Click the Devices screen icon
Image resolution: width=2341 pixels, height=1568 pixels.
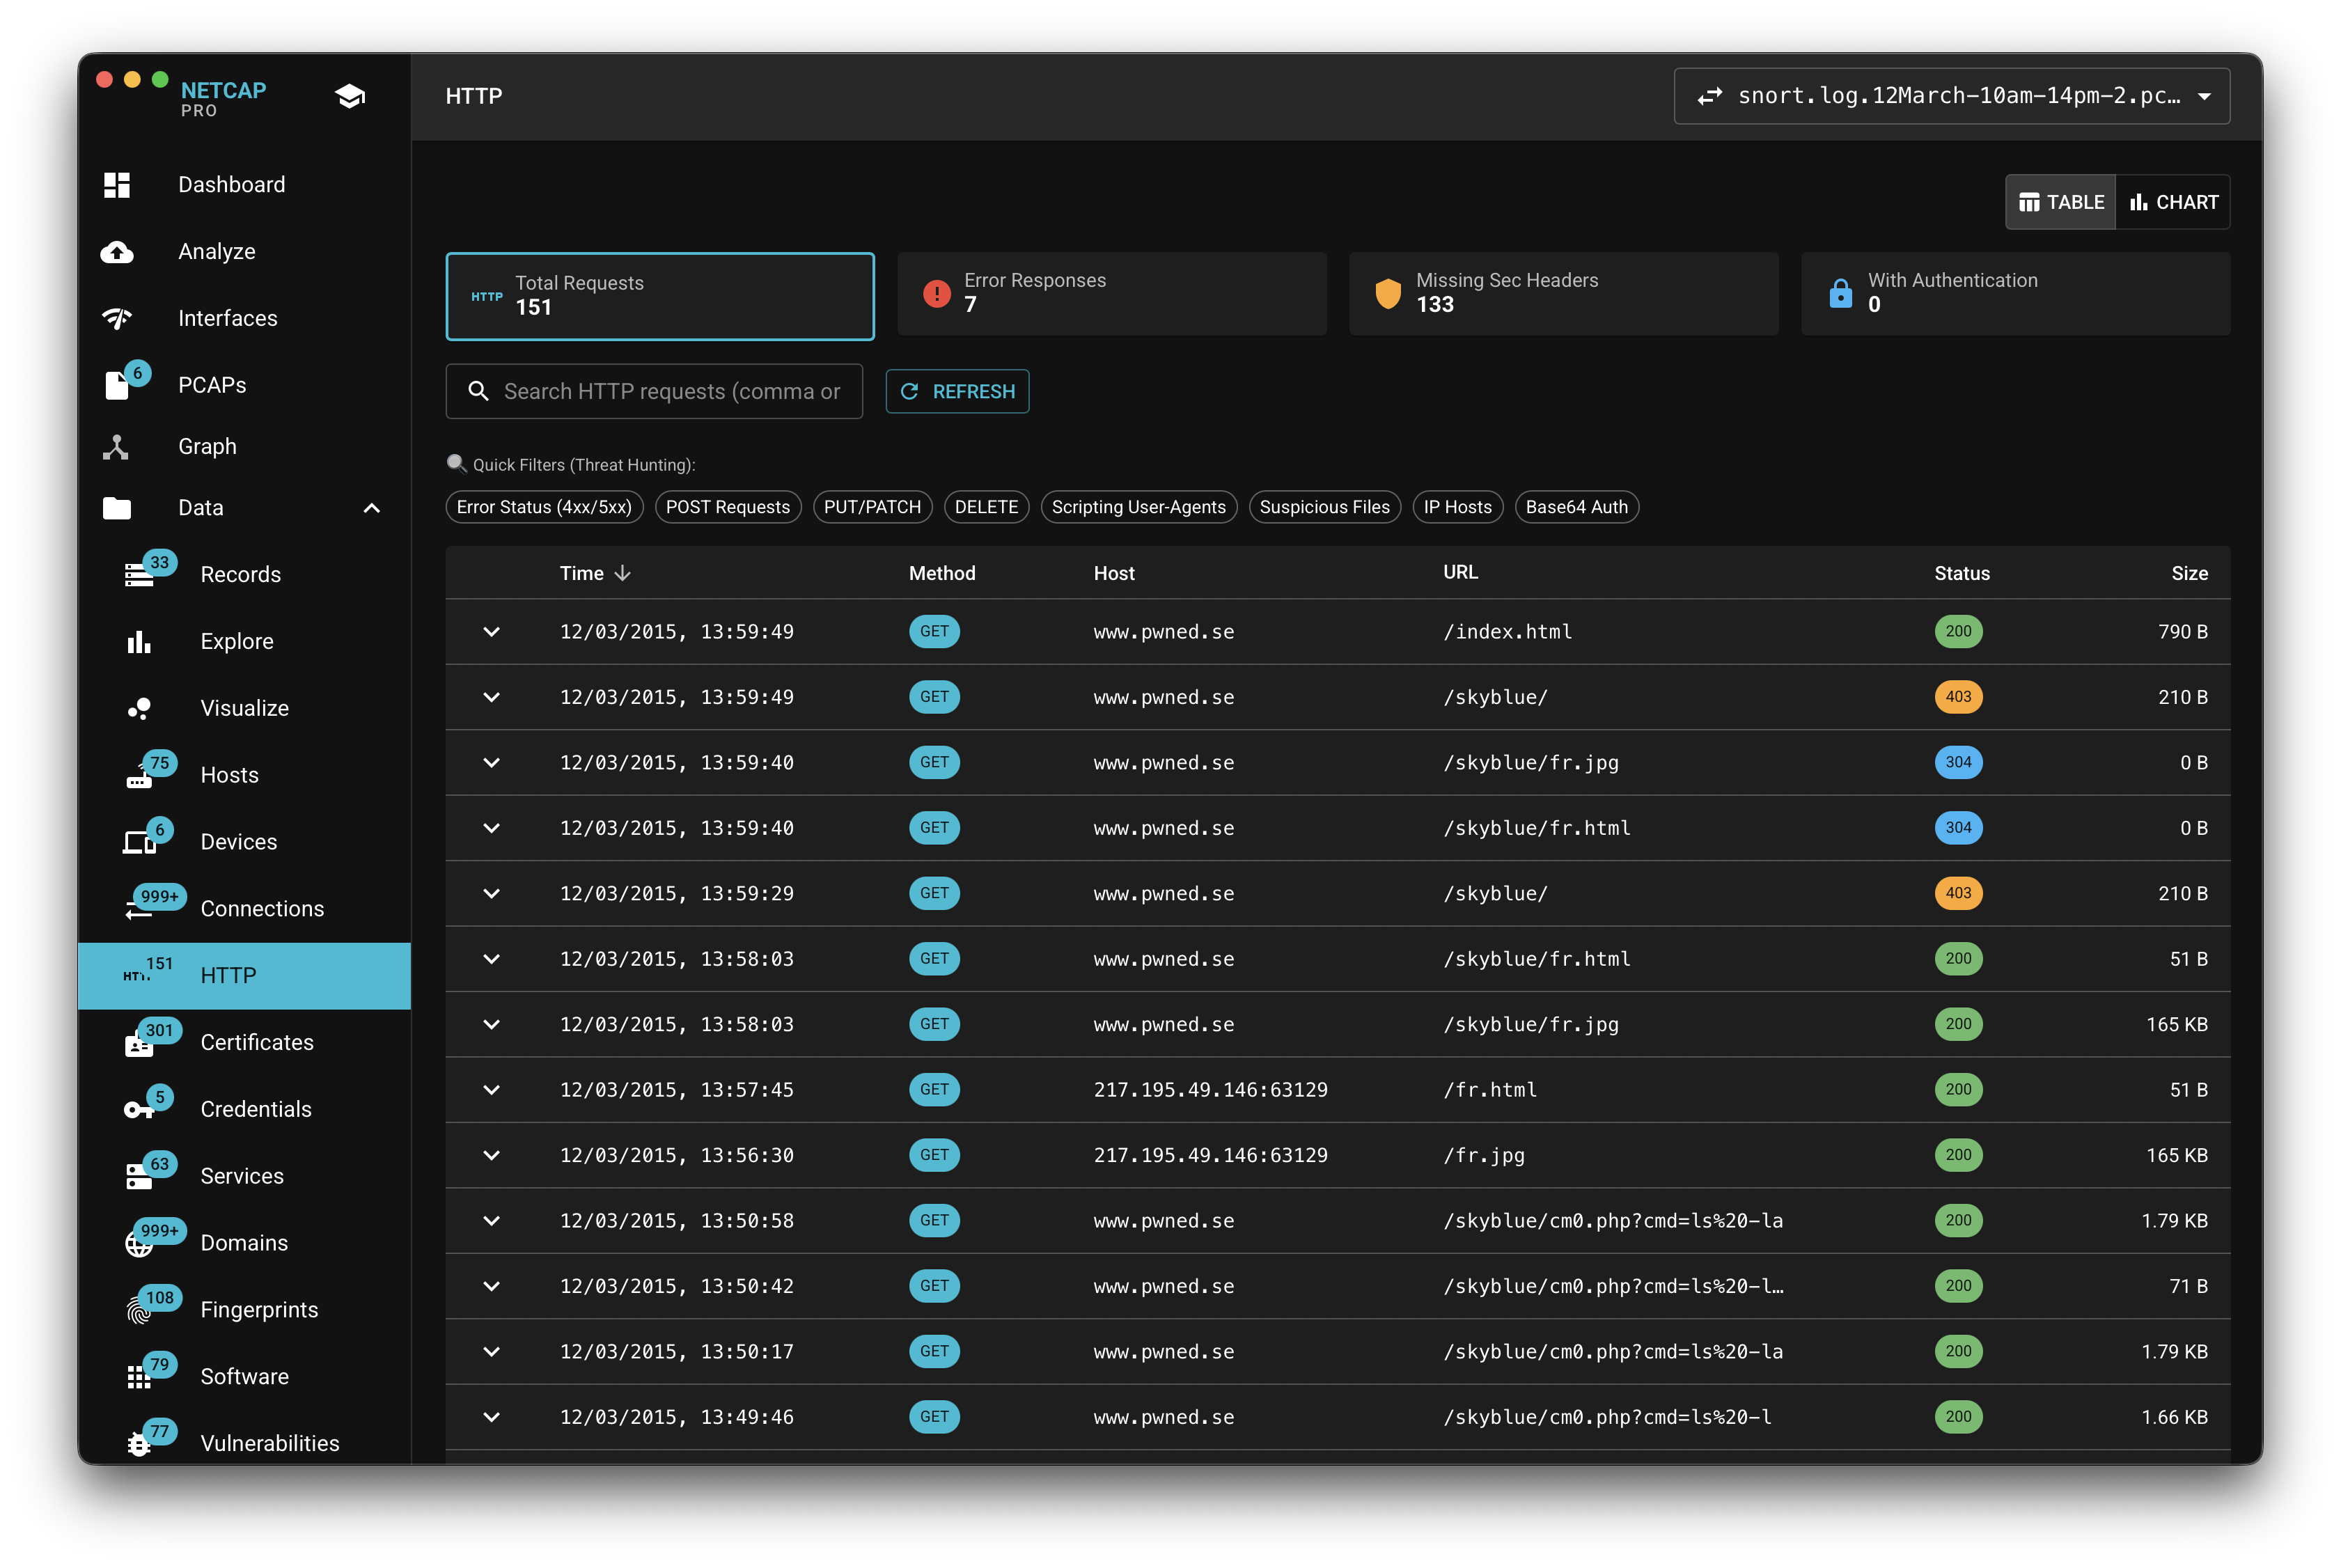139,843
